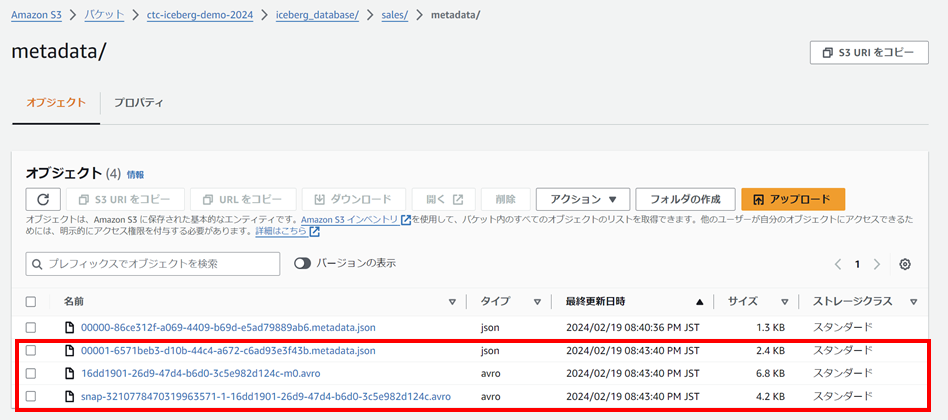The image size is (948, 420).
Task: Click the 削除 button
Action: 505,199
